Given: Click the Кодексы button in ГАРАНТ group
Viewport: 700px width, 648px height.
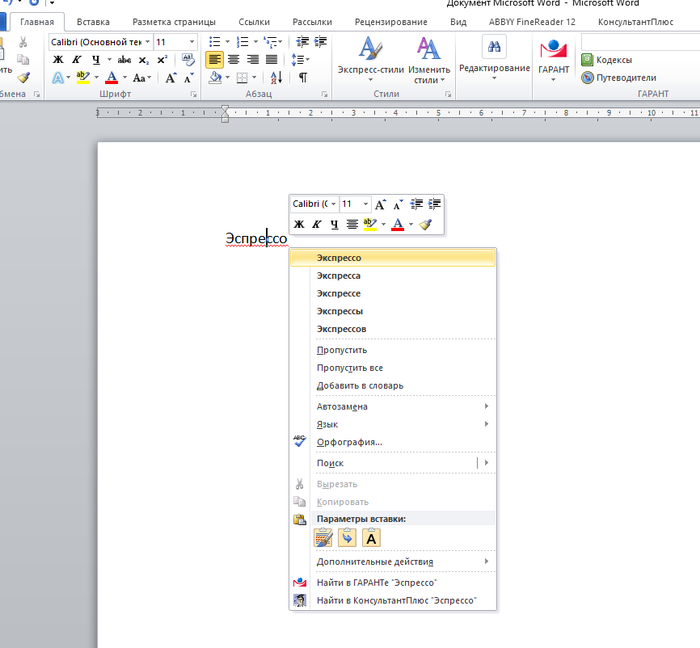Looking at the screenshot, I should (613, 60).
